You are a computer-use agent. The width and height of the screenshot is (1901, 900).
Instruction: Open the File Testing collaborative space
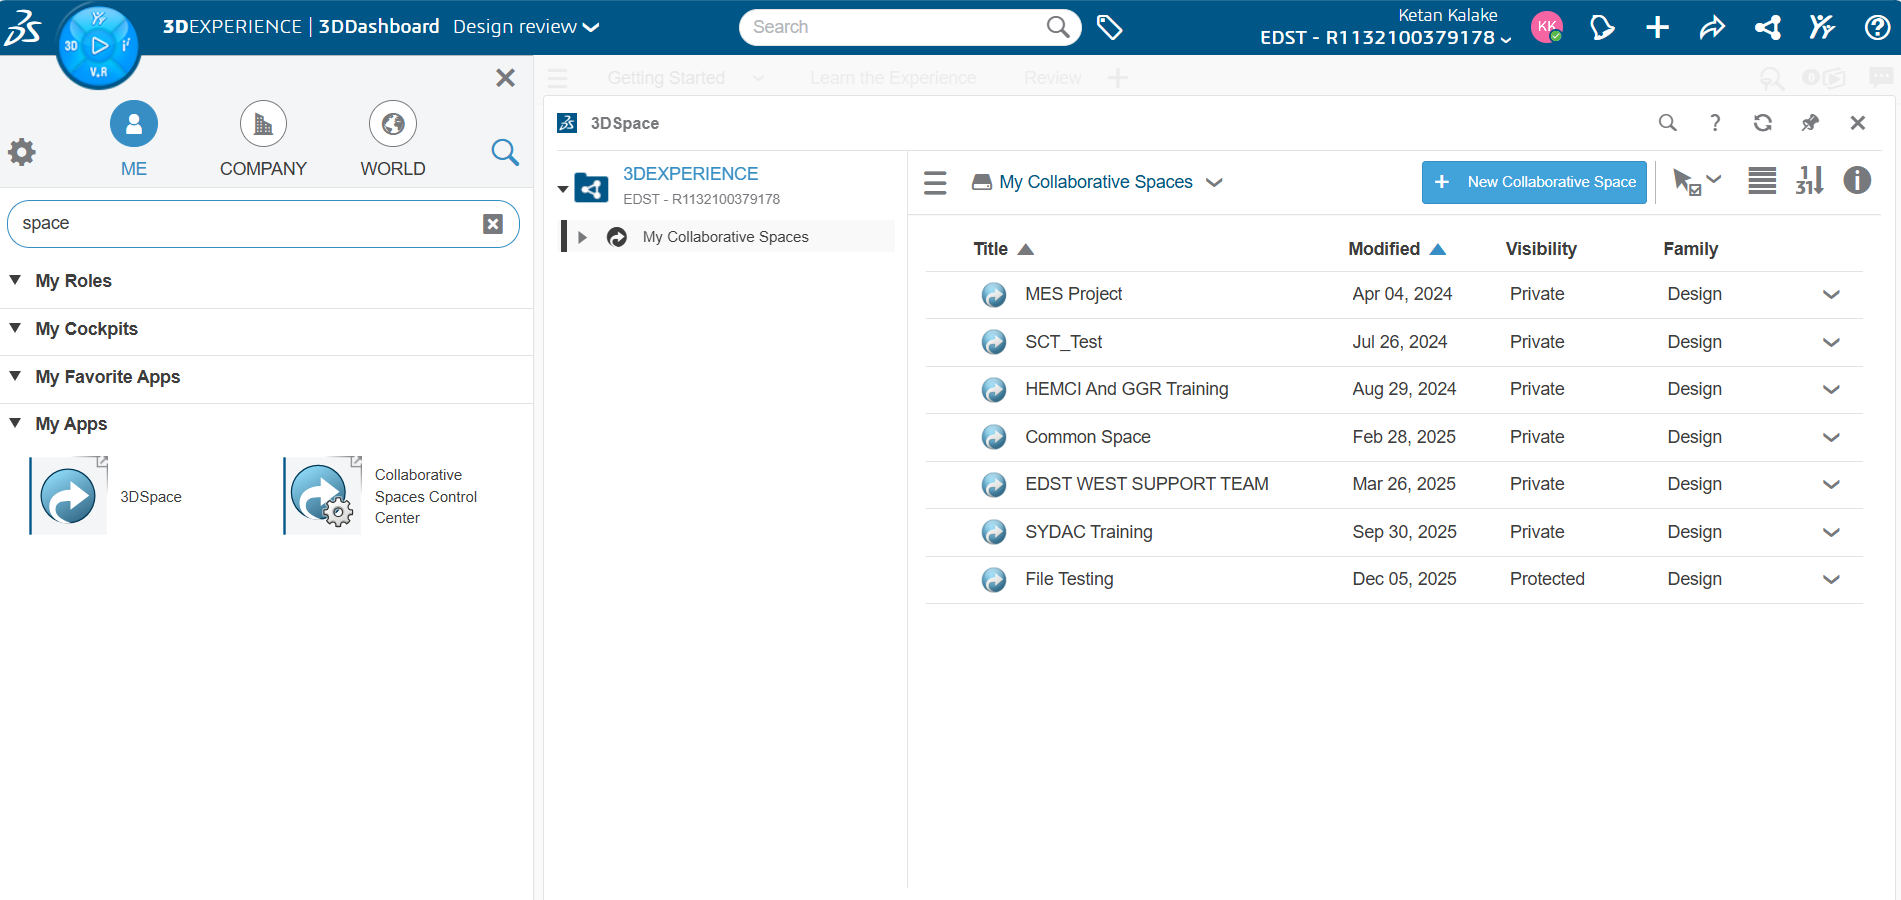tap(1068, 579)
